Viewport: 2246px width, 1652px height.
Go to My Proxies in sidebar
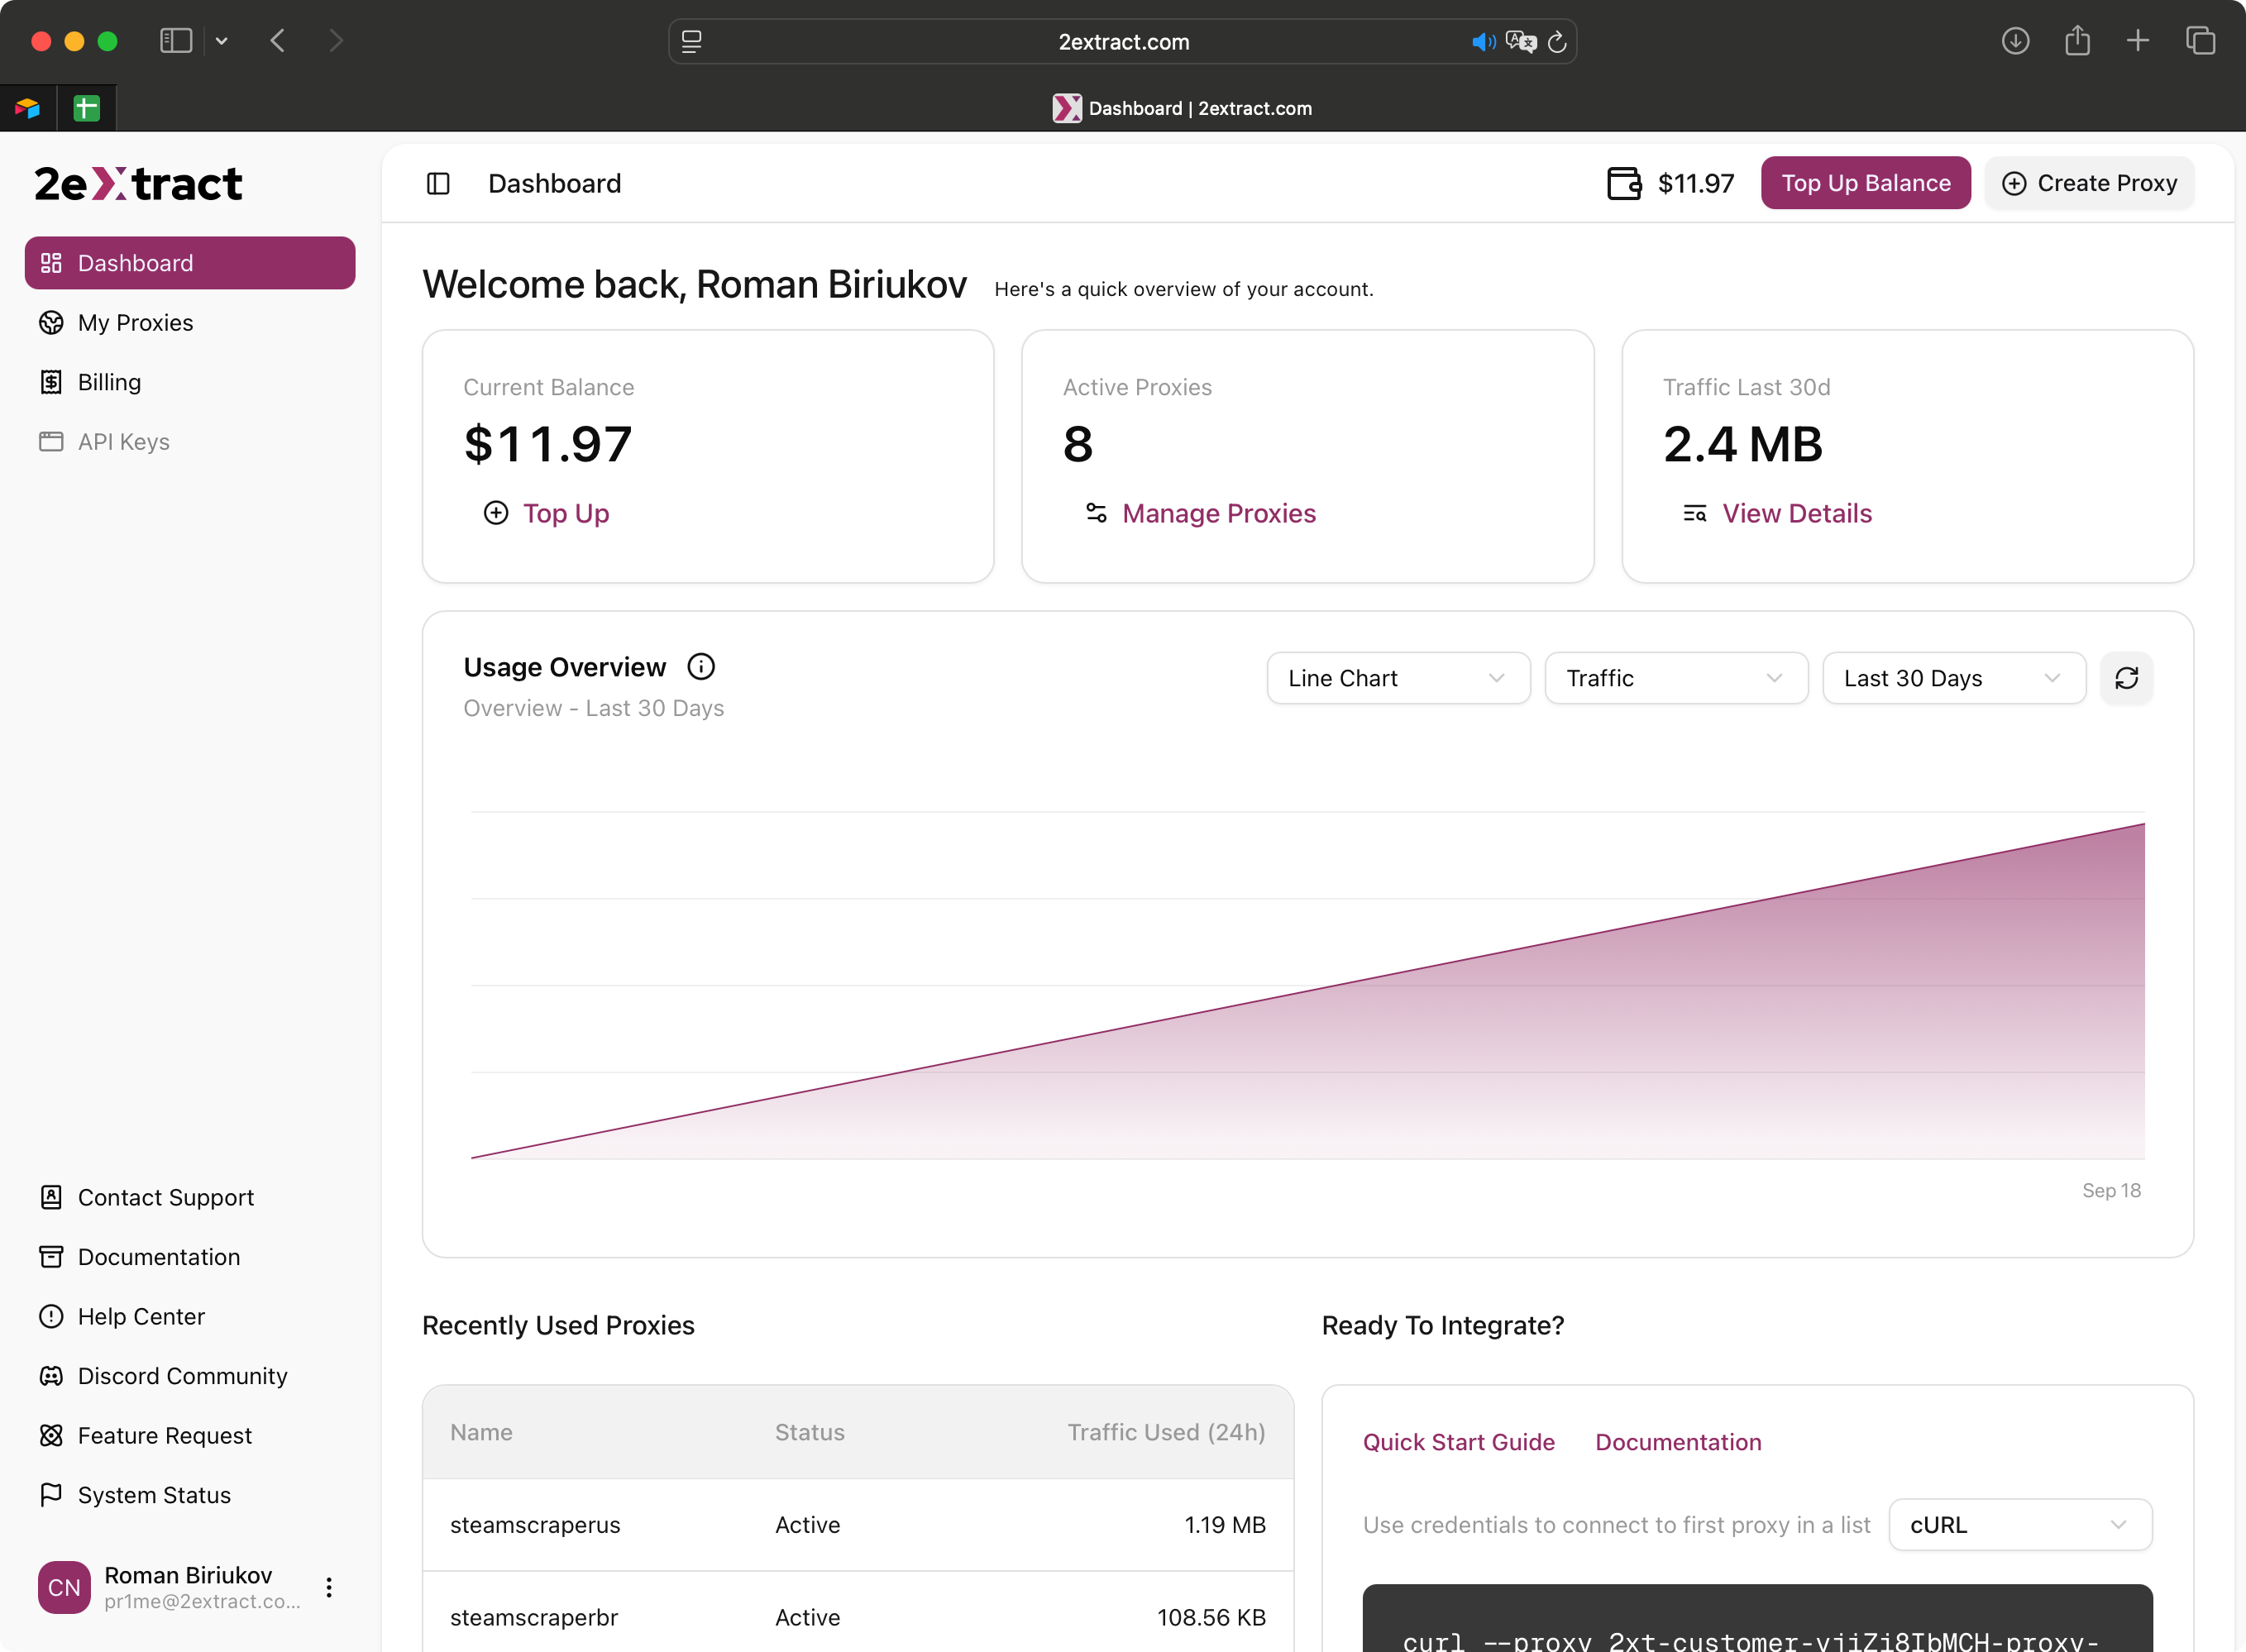pyautogui.click(x=136, y=323)
